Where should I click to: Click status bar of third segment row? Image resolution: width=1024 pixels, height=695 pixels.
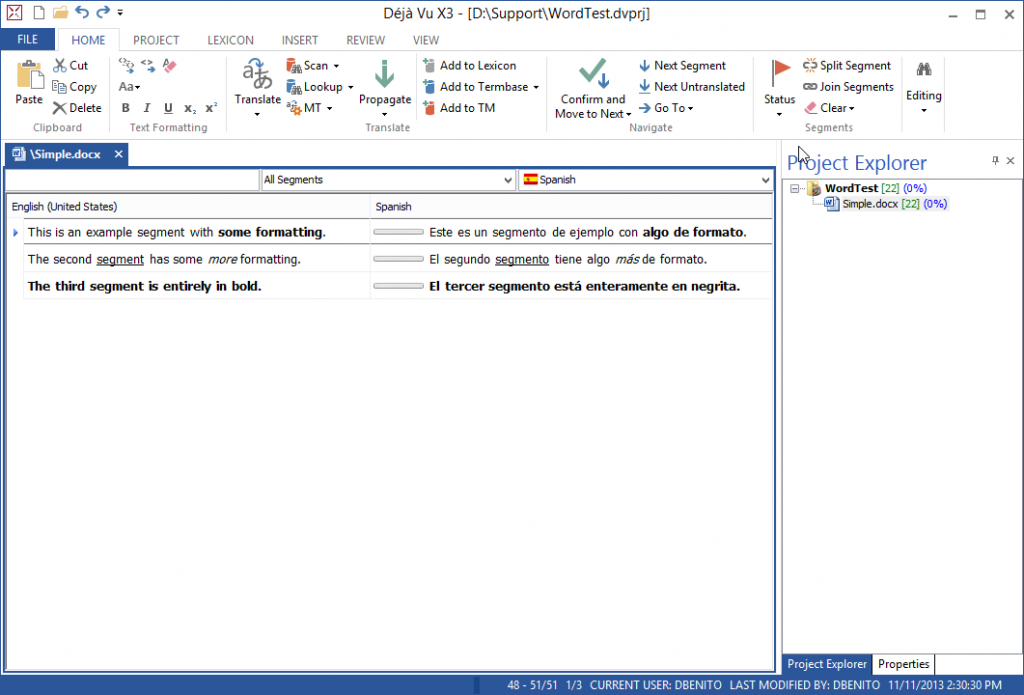(x=398, y=285)
